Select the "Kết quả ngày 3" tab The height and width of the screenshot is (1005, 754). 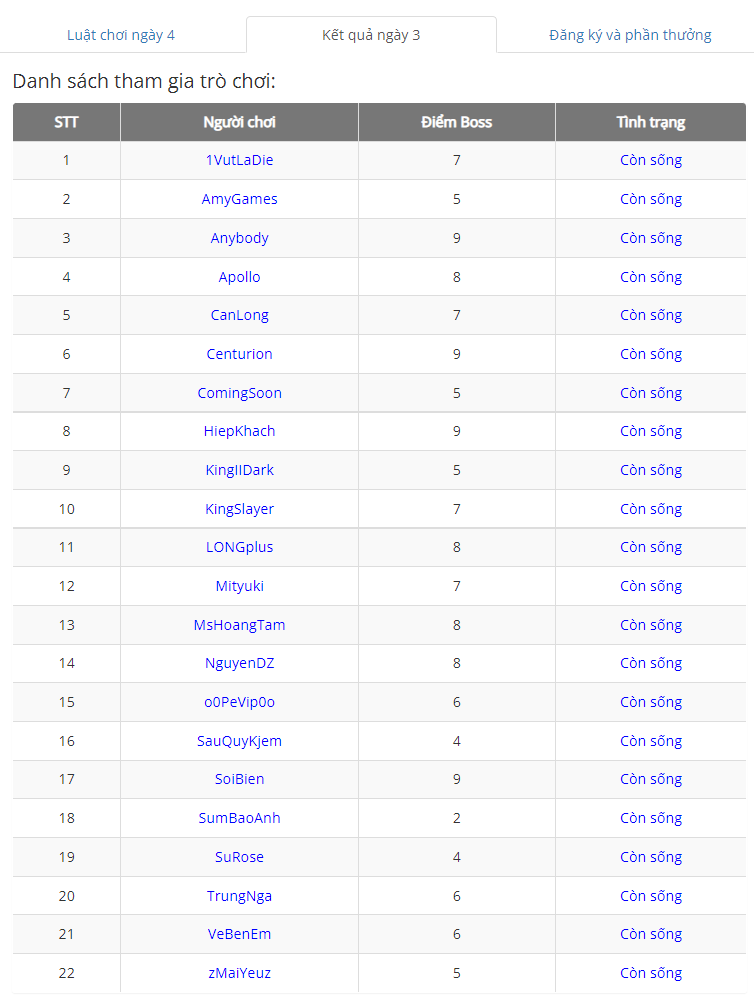371,33
